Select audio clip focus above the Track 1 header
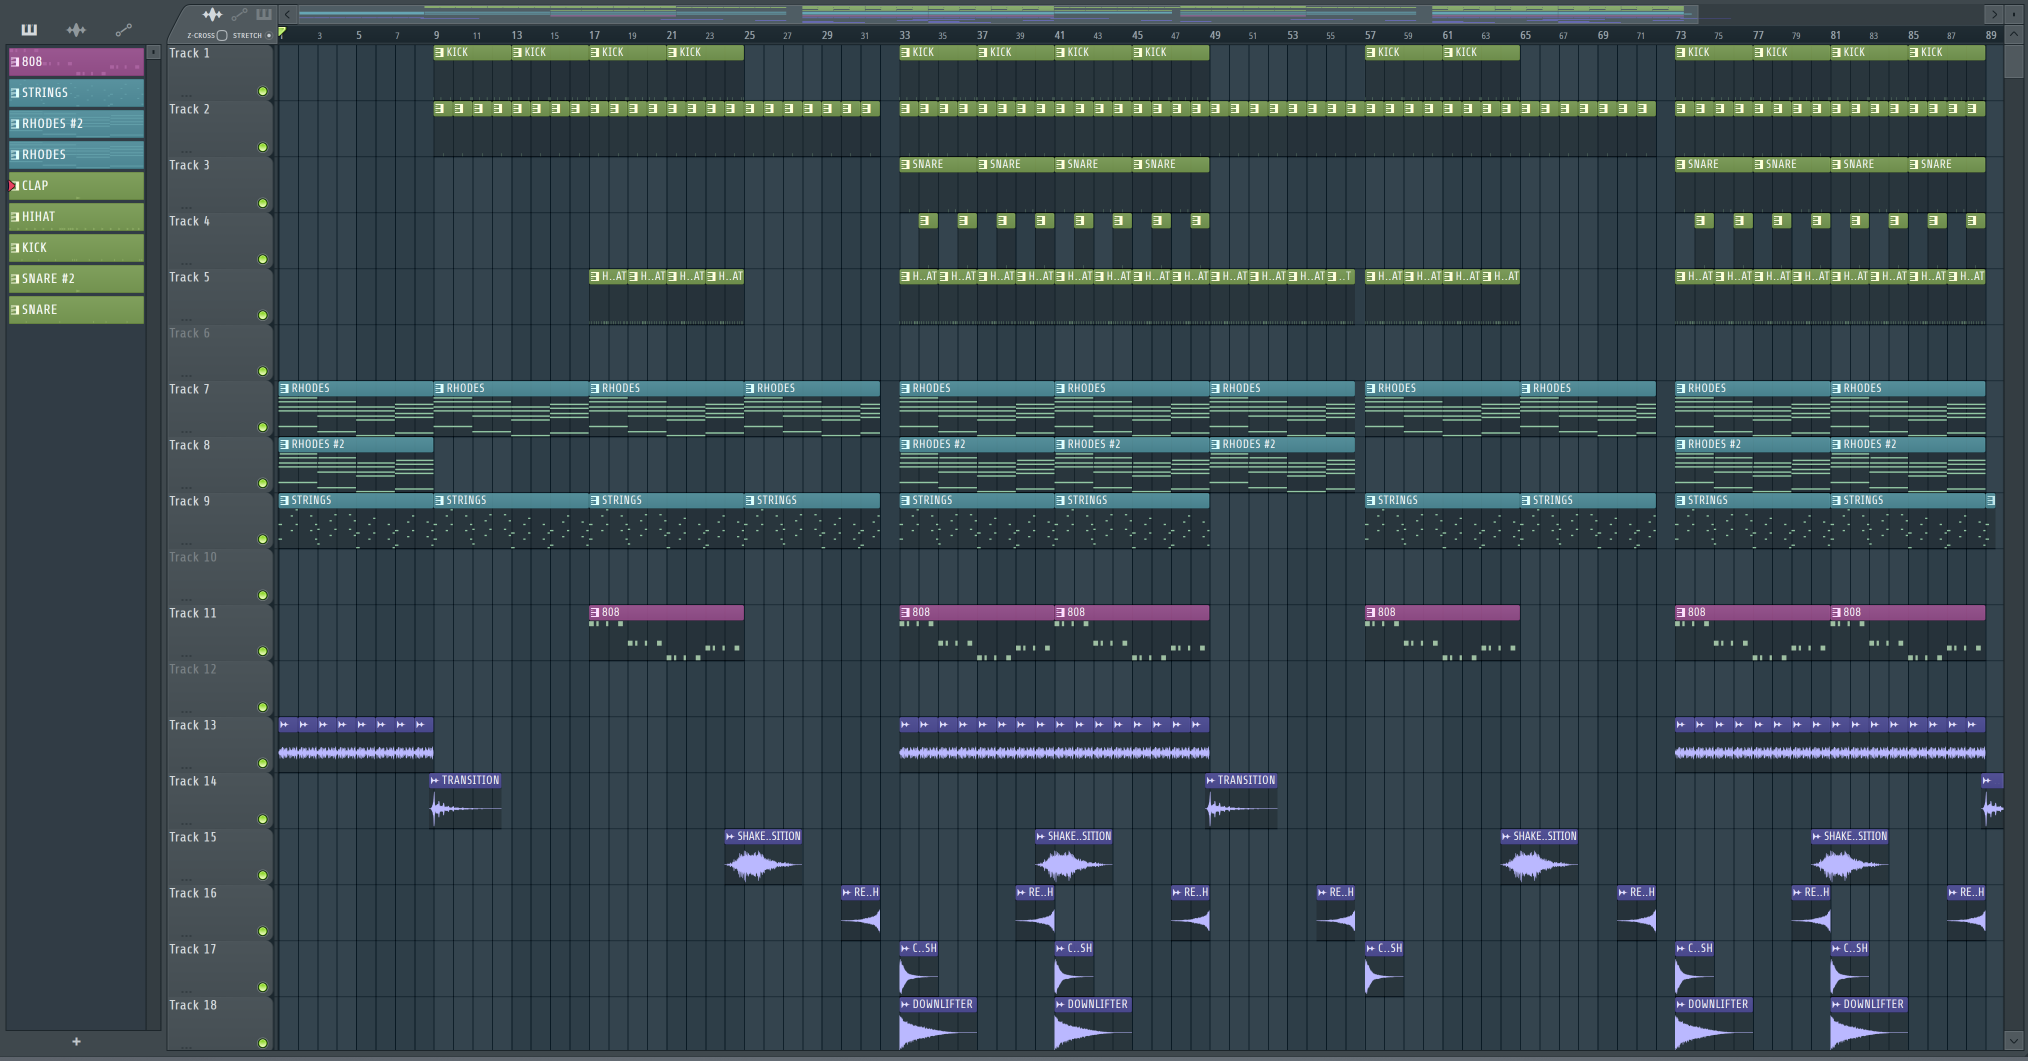Viewport: 2028px width, 1061px height. (212, 14)
